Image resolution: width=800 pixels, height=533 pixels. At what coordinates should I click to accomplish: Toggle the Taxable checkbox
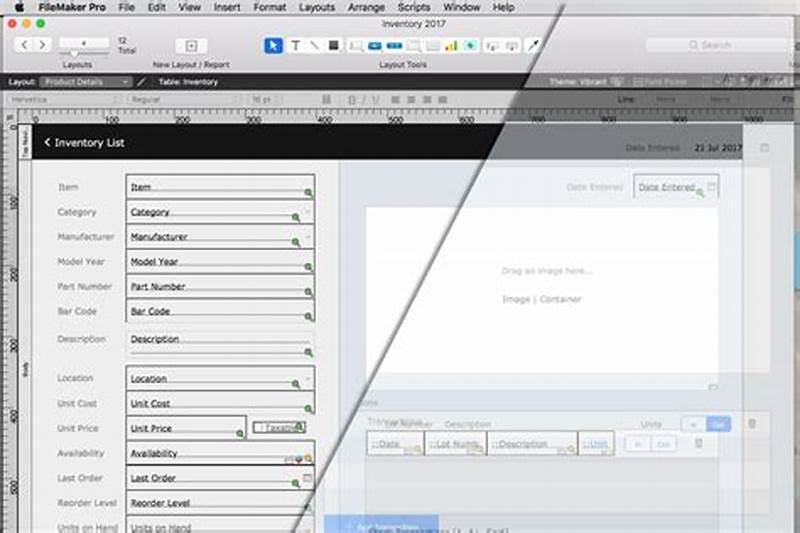click(x=279, y=427)
